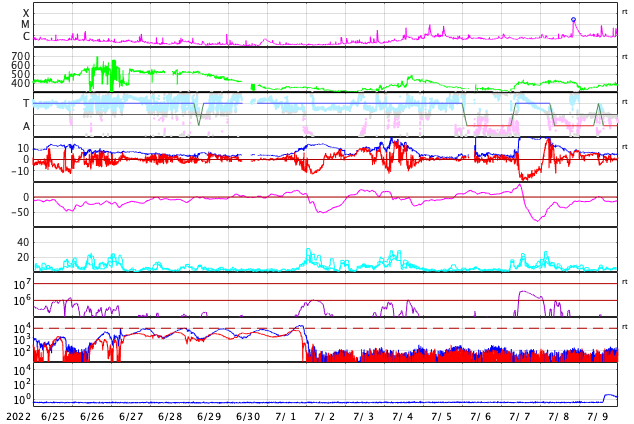The width and height of the screenshot is (634, 424).
Task: Click the rt label beside the X M C panel
Action: pos(625,12)
